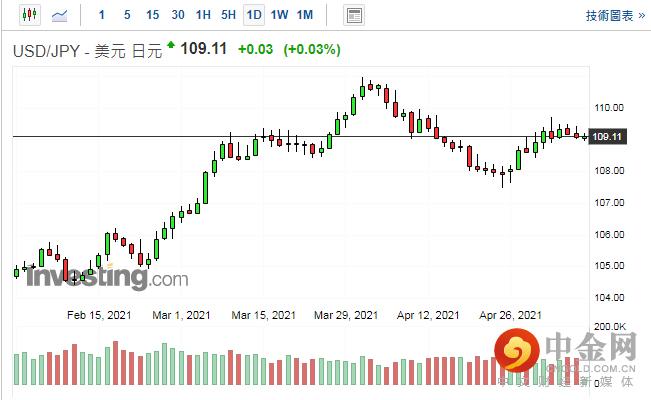Select the 1H interval

pyautogui.click(x=203, y=15)
